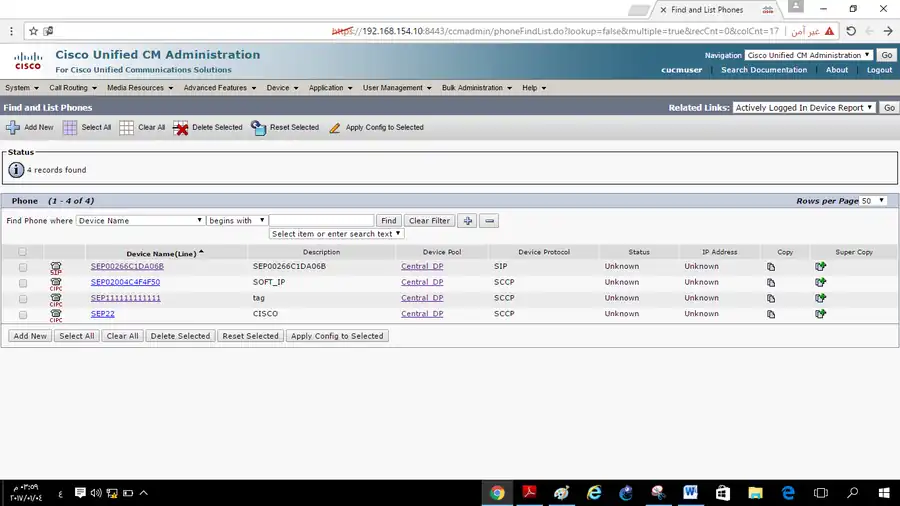This screenshot has height=506, width=900.
Task: Open the Cisco logo home link
Action: click(28, 61)
